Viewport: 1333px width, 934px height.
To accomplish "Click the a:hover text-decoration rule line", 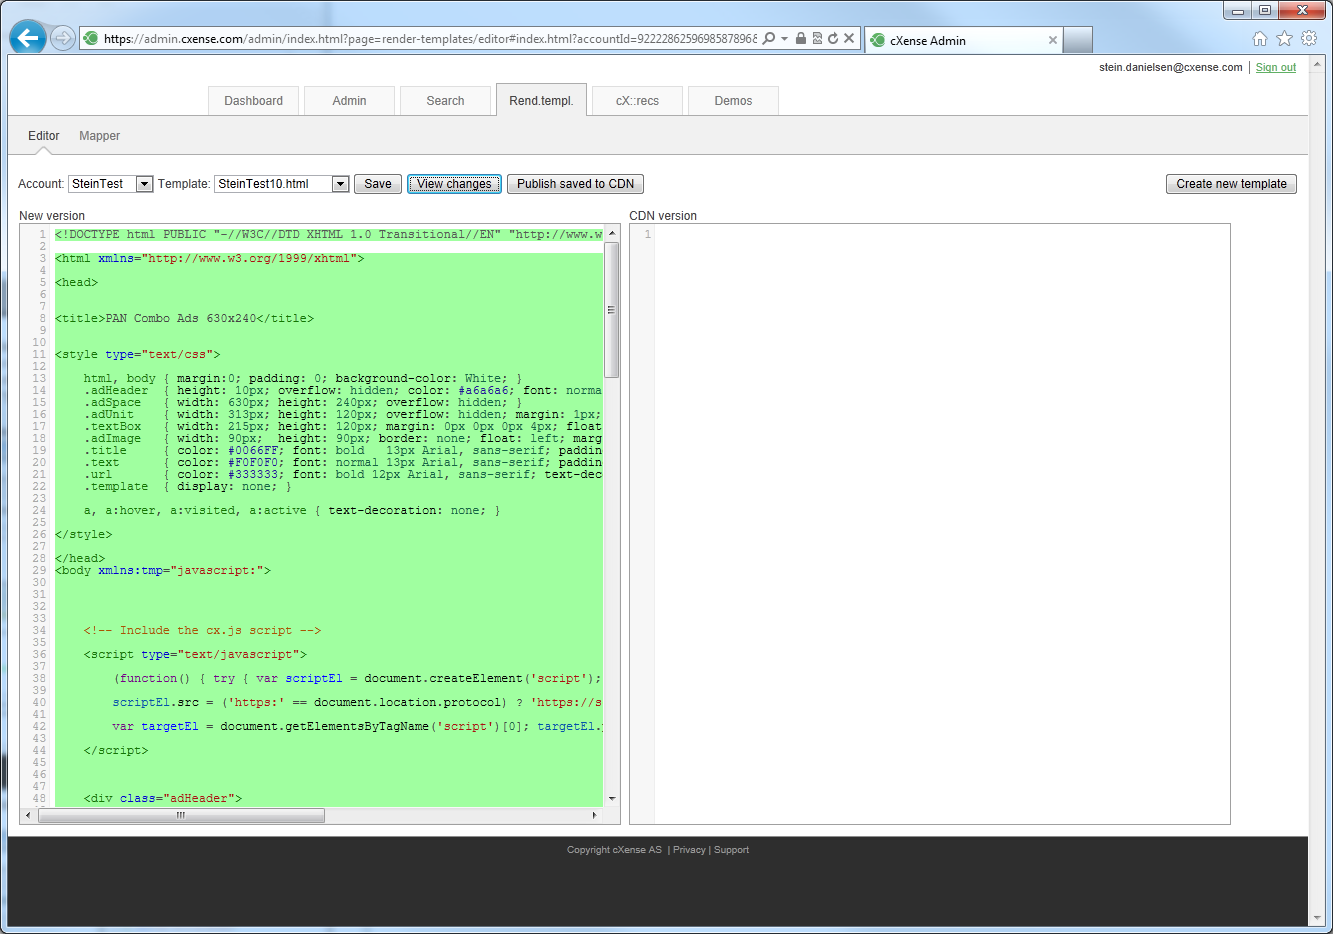I will pos(292,510).
